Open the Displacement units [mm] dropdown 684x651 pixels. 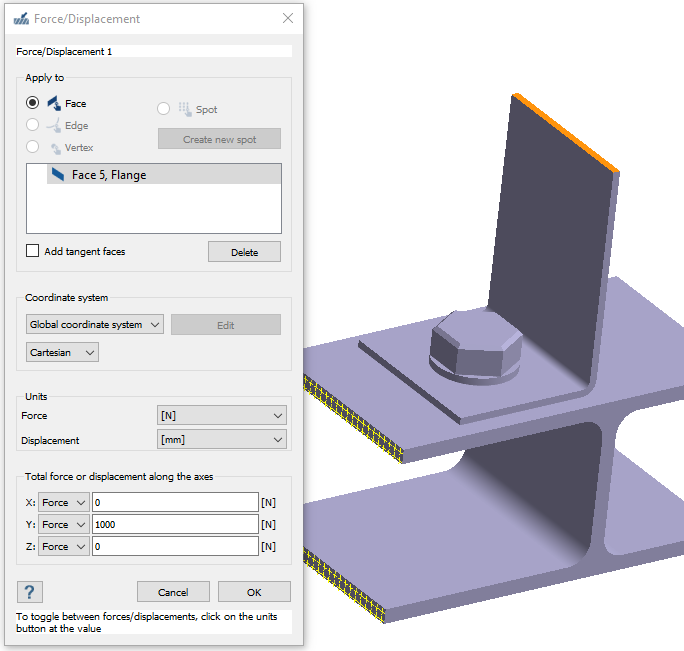tap(222, 439)
